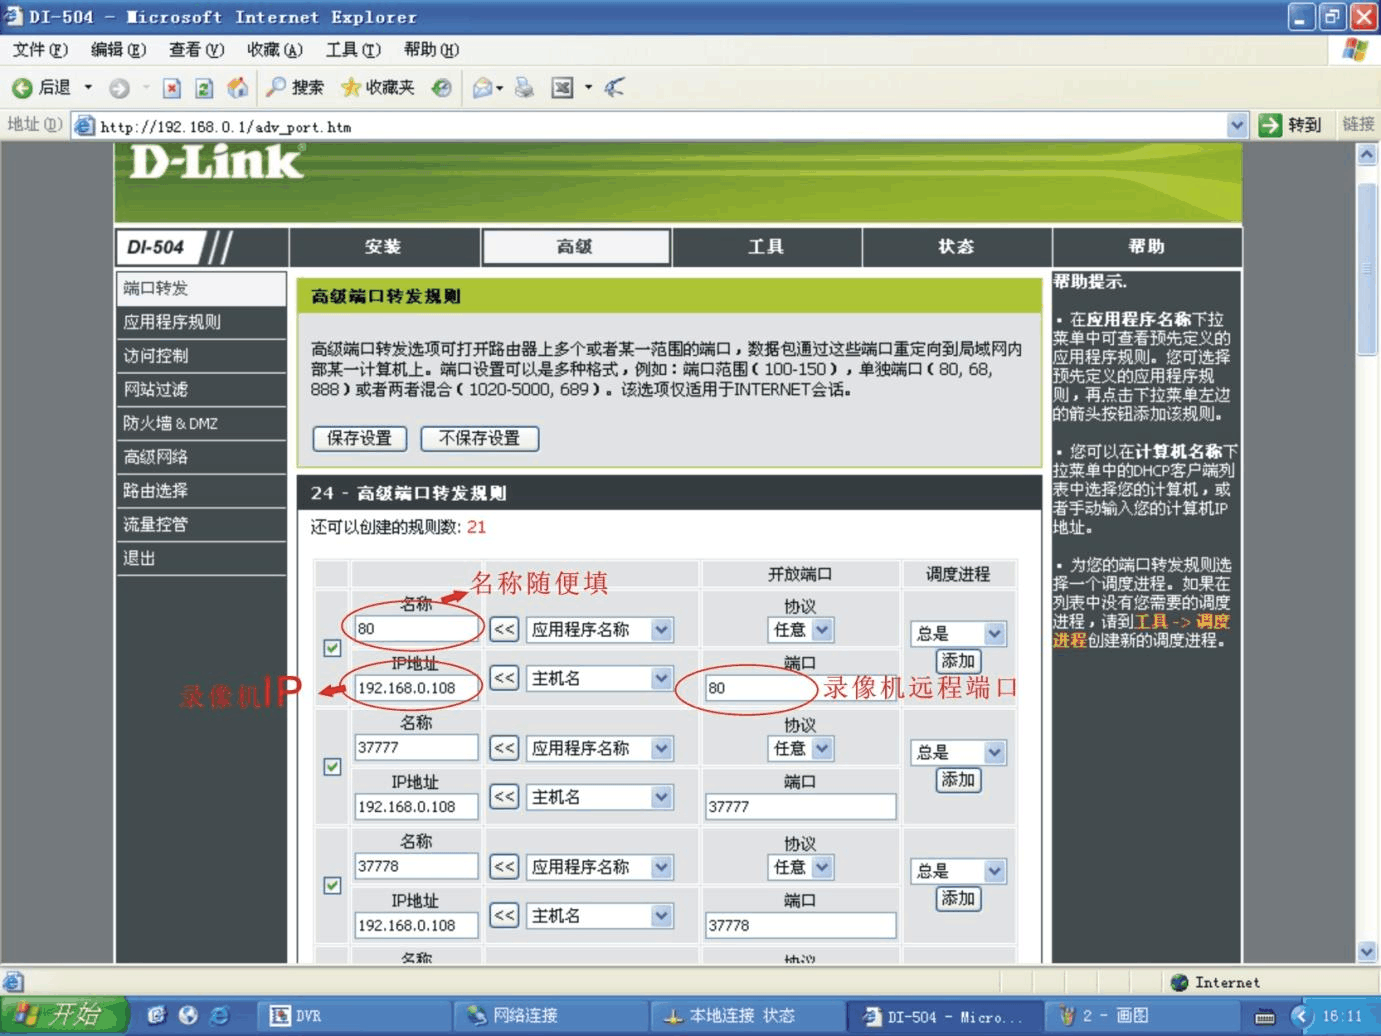
Task: Go to the Home page icon
Action: click(238, 88)
